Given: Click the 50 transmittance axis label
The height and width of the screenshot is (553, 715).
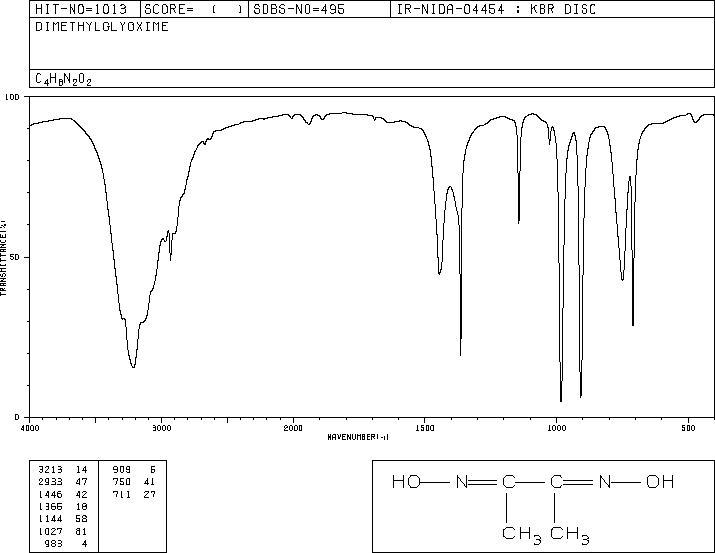Looking at the screenshot, I should (15, 257).
